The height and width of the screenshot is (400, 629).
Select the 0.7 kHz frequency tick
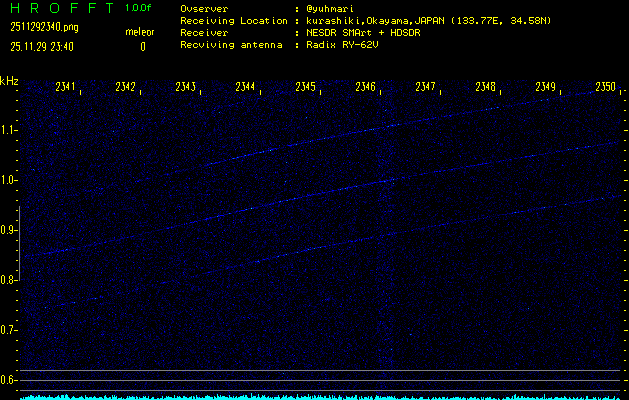9,330
